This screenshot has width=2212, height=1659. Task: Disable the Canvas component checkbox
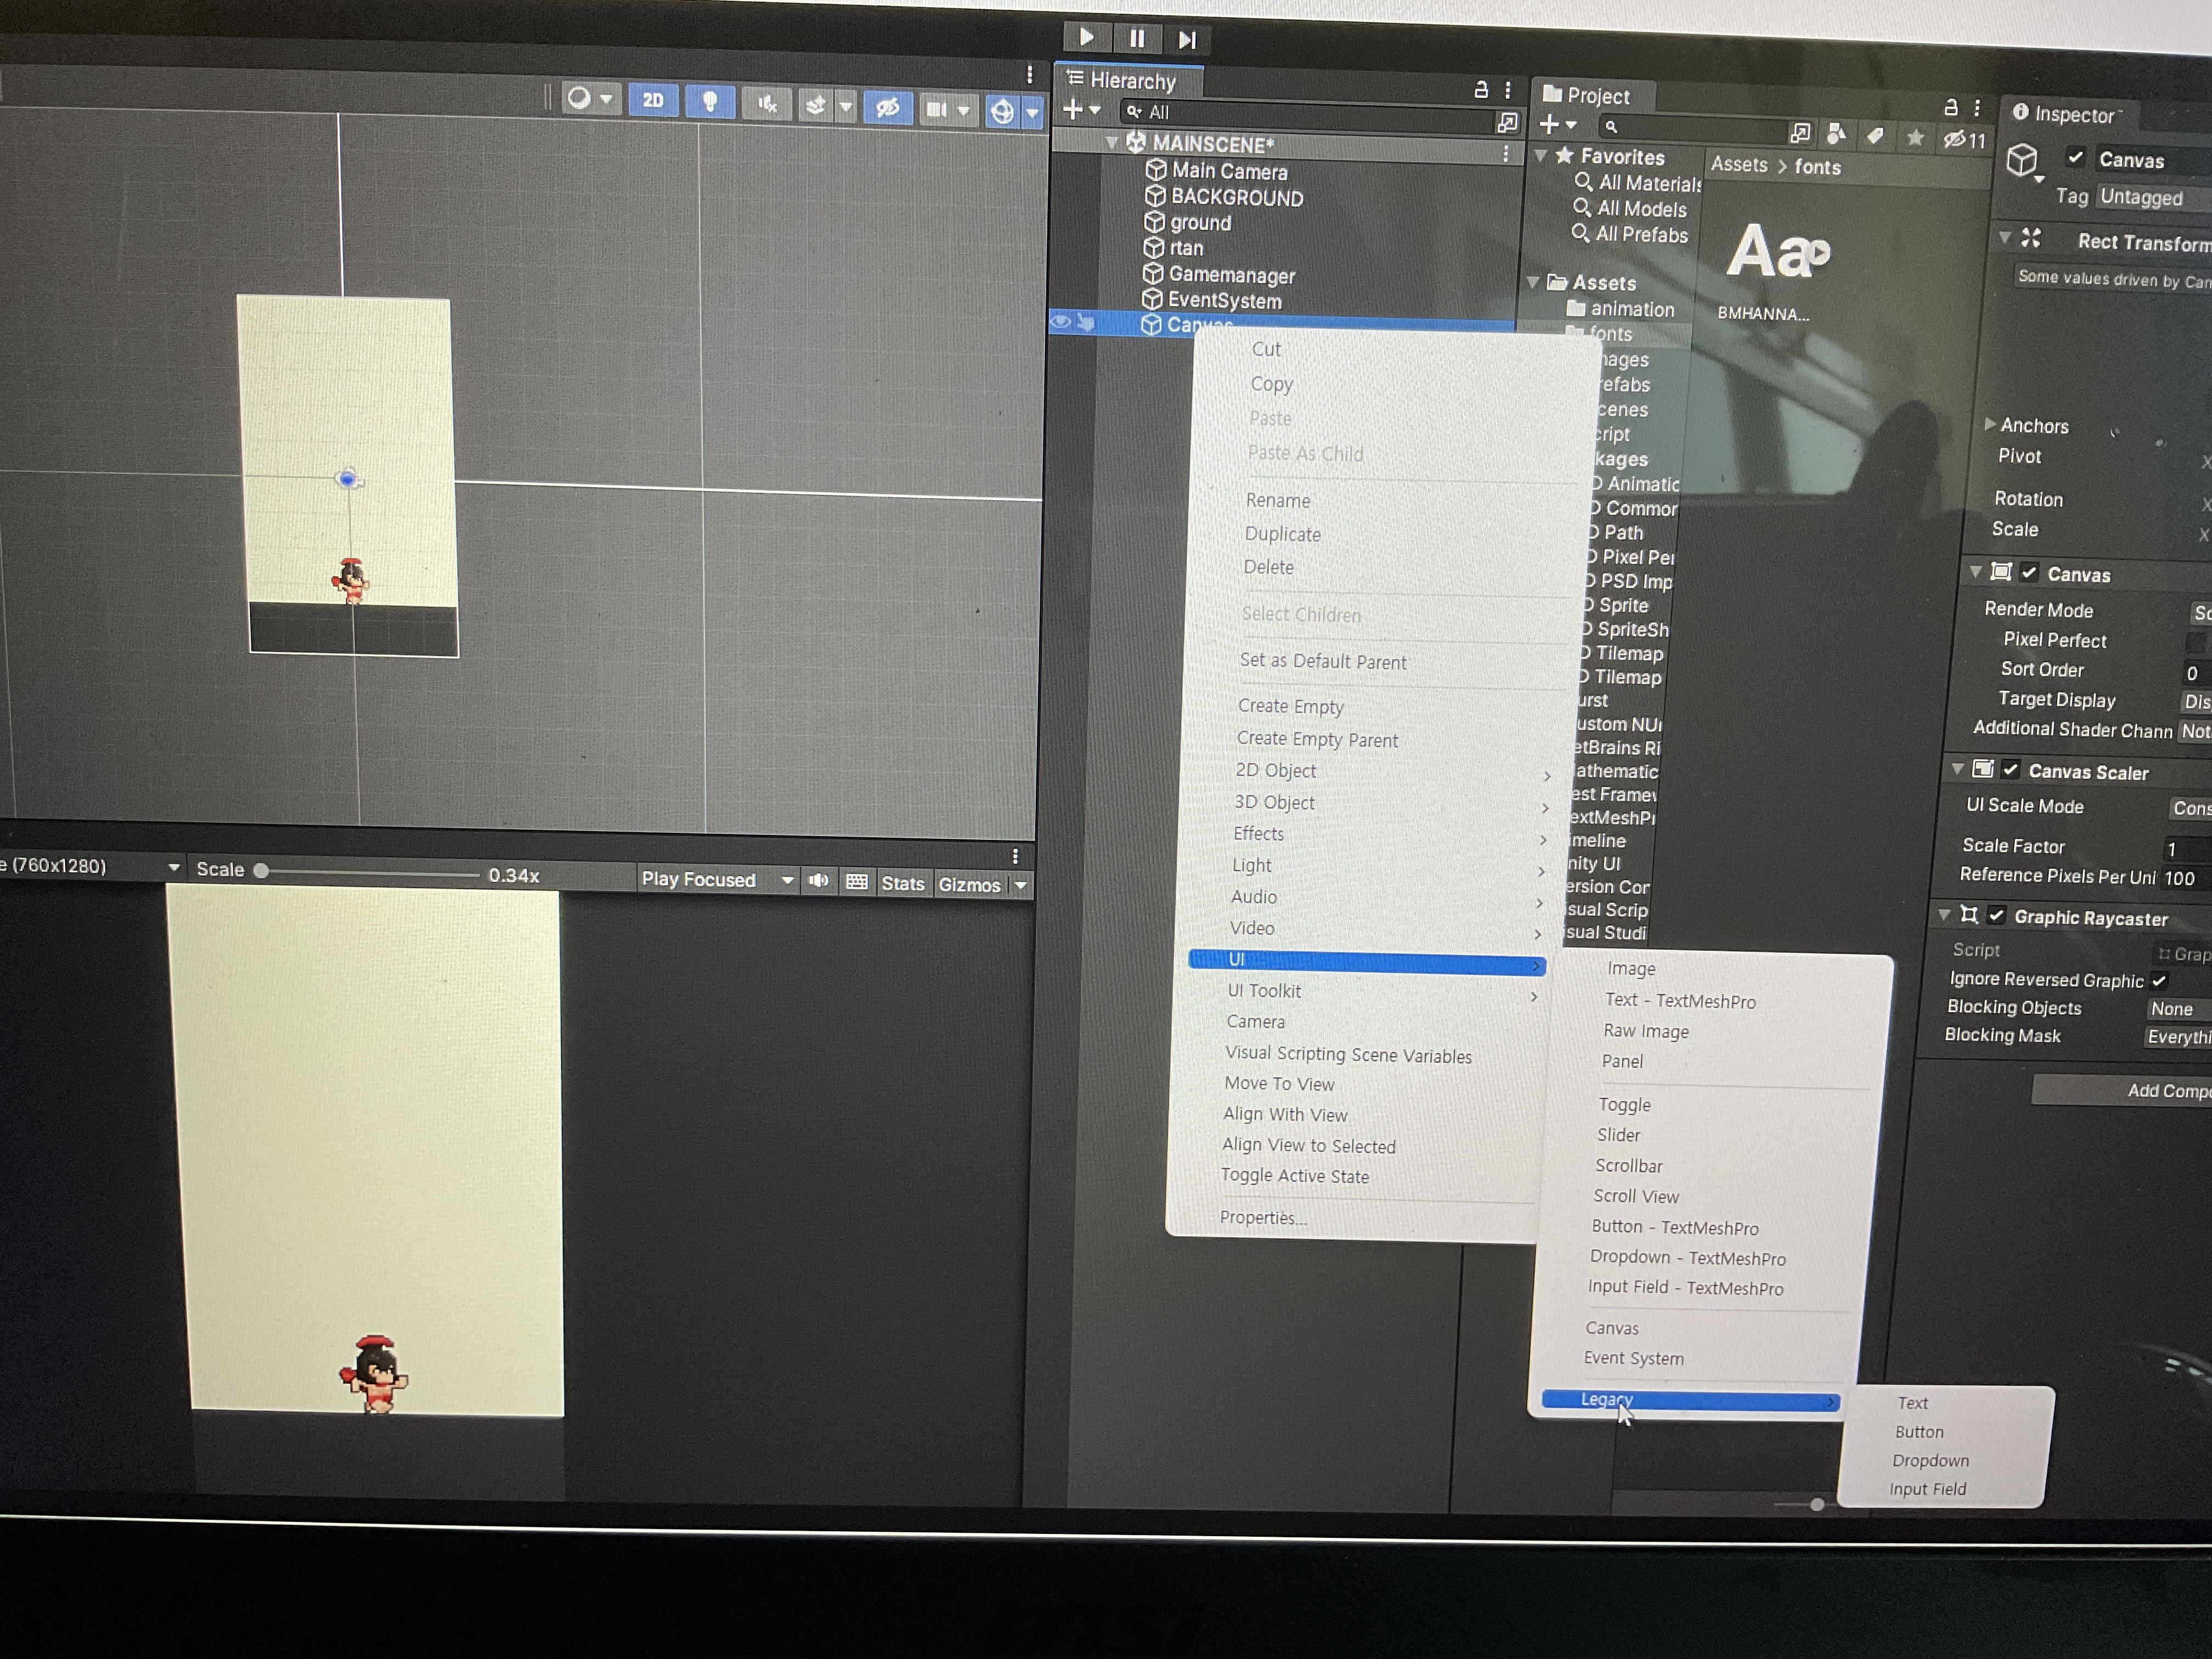[2029, 572]
